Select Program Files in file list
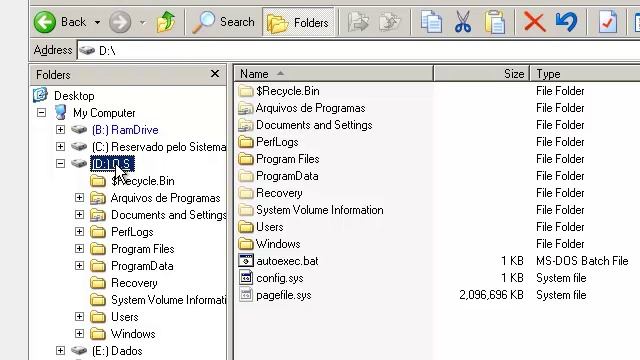 [x=287, y=159]
